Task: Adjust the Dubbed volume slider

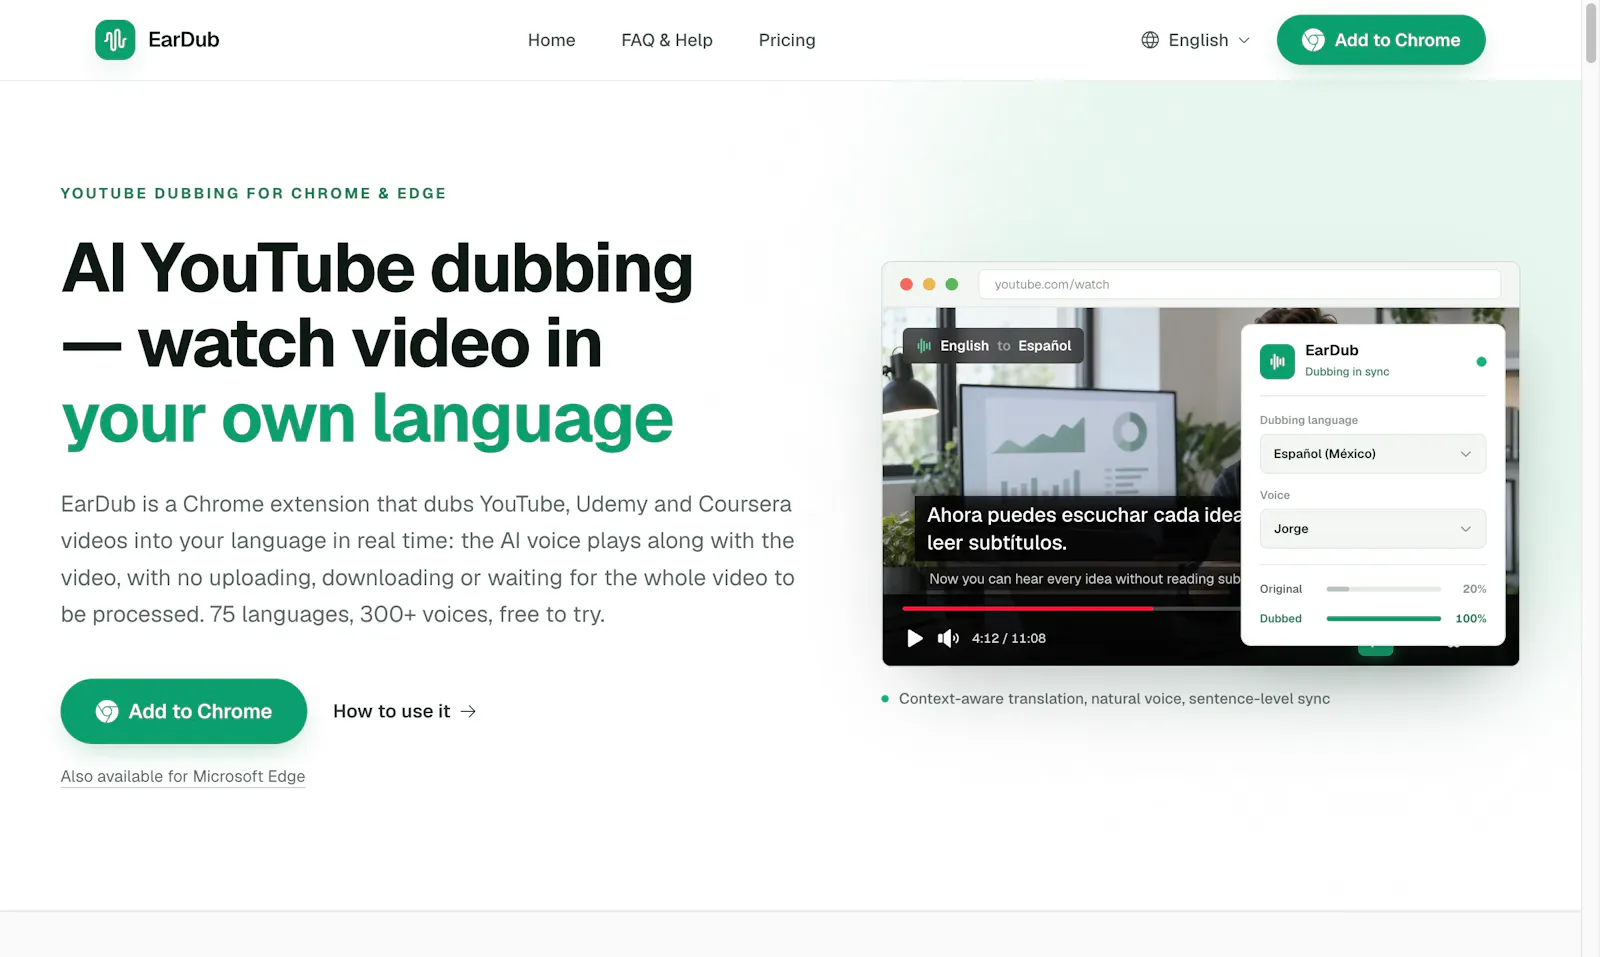Action: 1383,619
